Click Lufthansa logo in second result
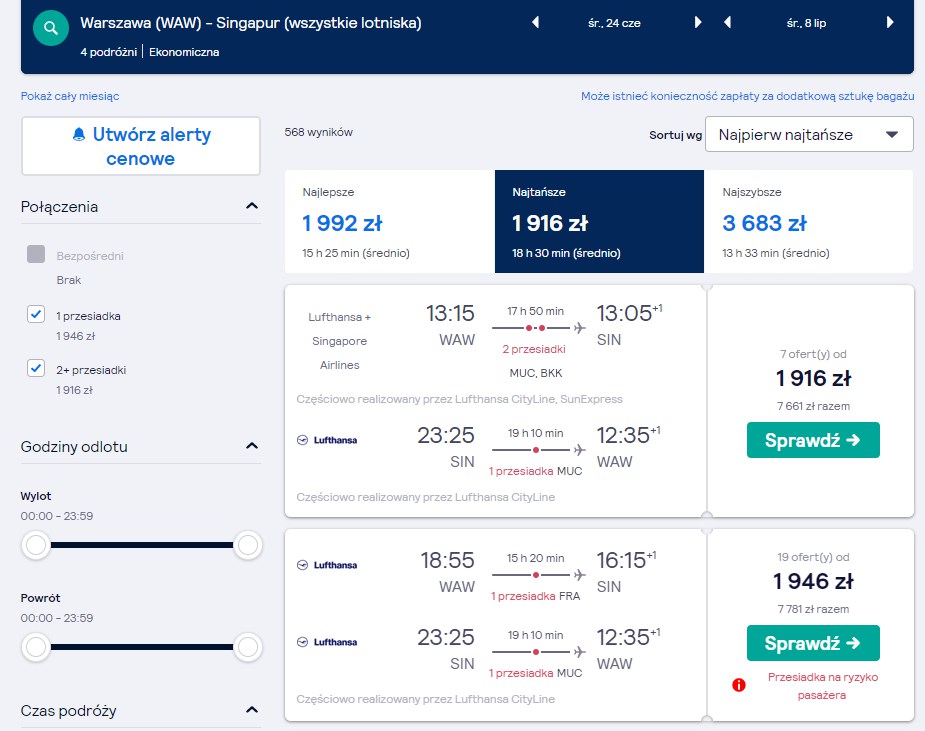Viewport: 925px width, 731px height. coord(327,565)
